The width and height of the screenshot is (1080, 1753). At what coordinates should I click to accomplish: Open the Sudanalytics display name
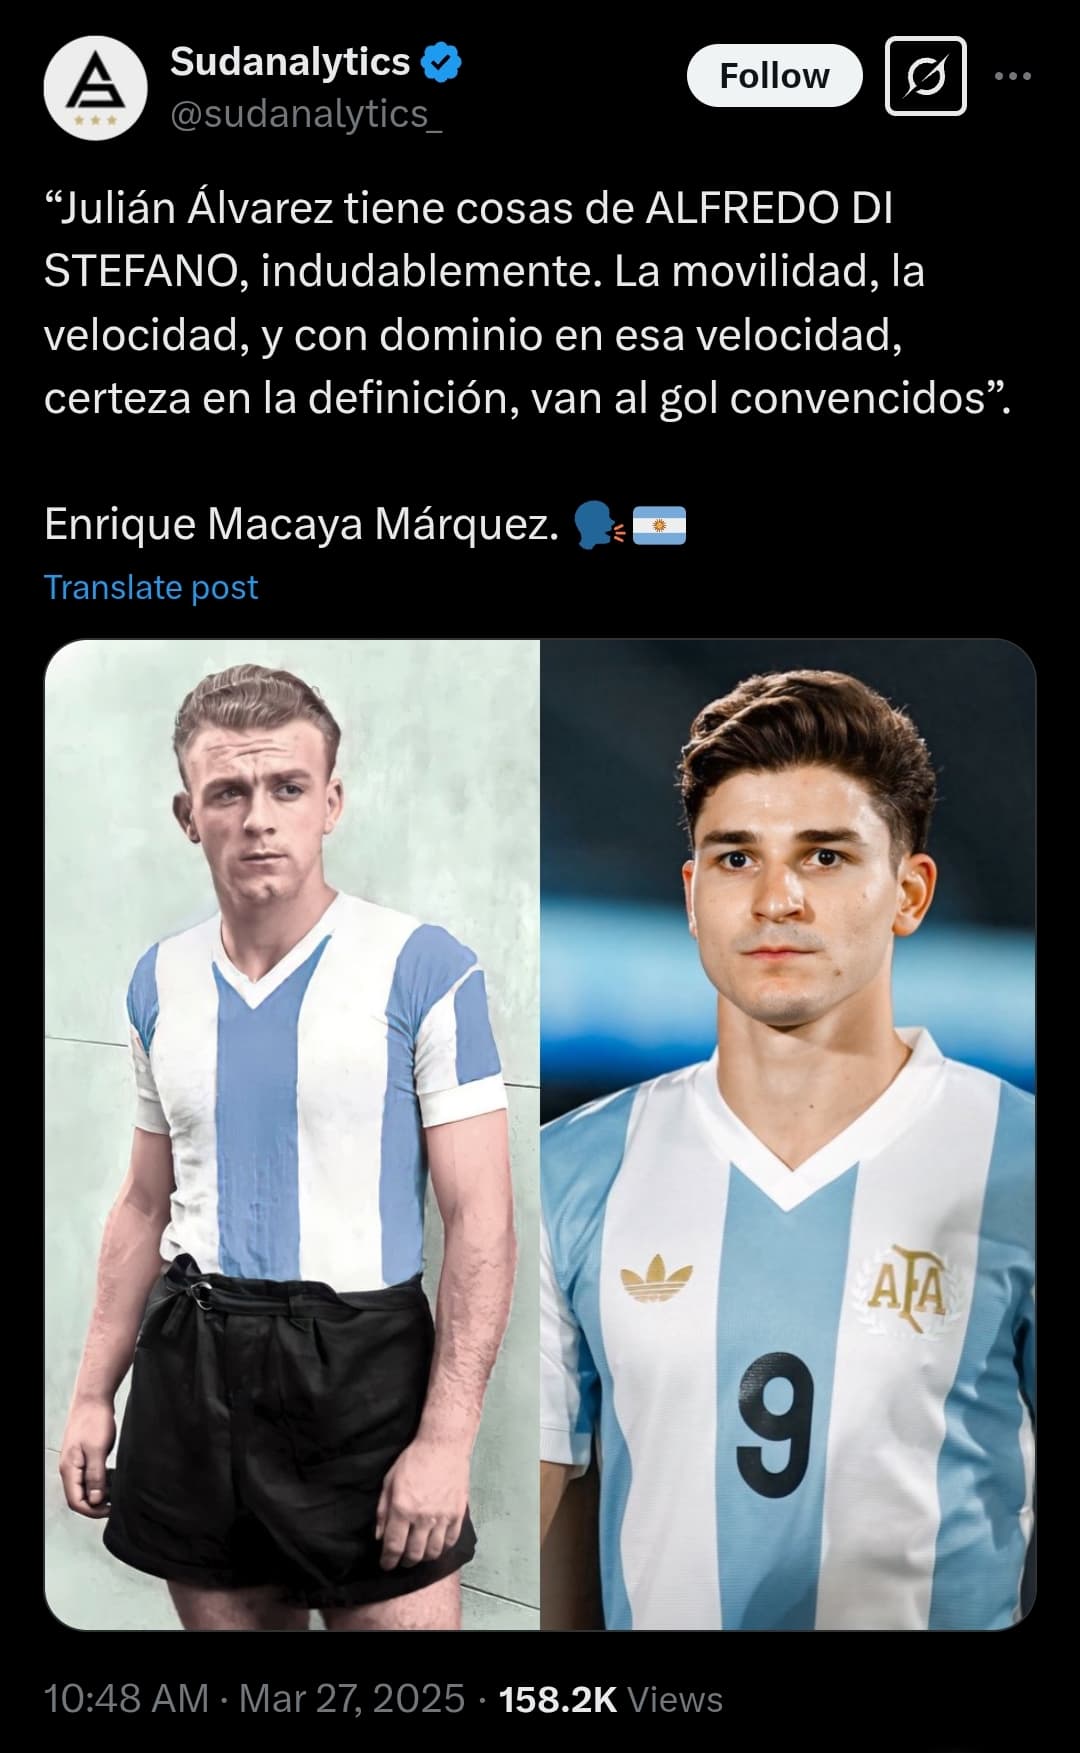point(290,62)
